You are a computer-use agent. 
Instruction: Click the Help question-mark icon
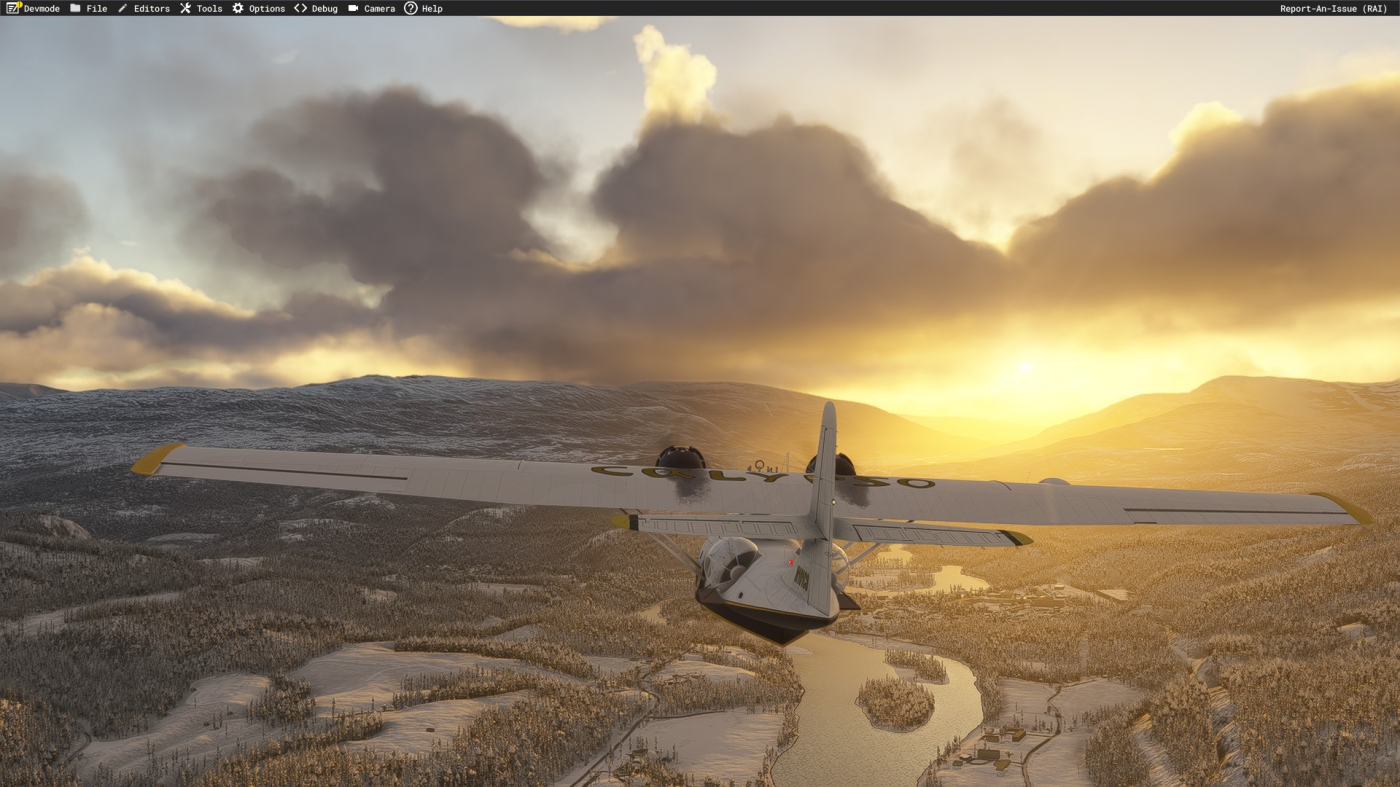point(410,8)
